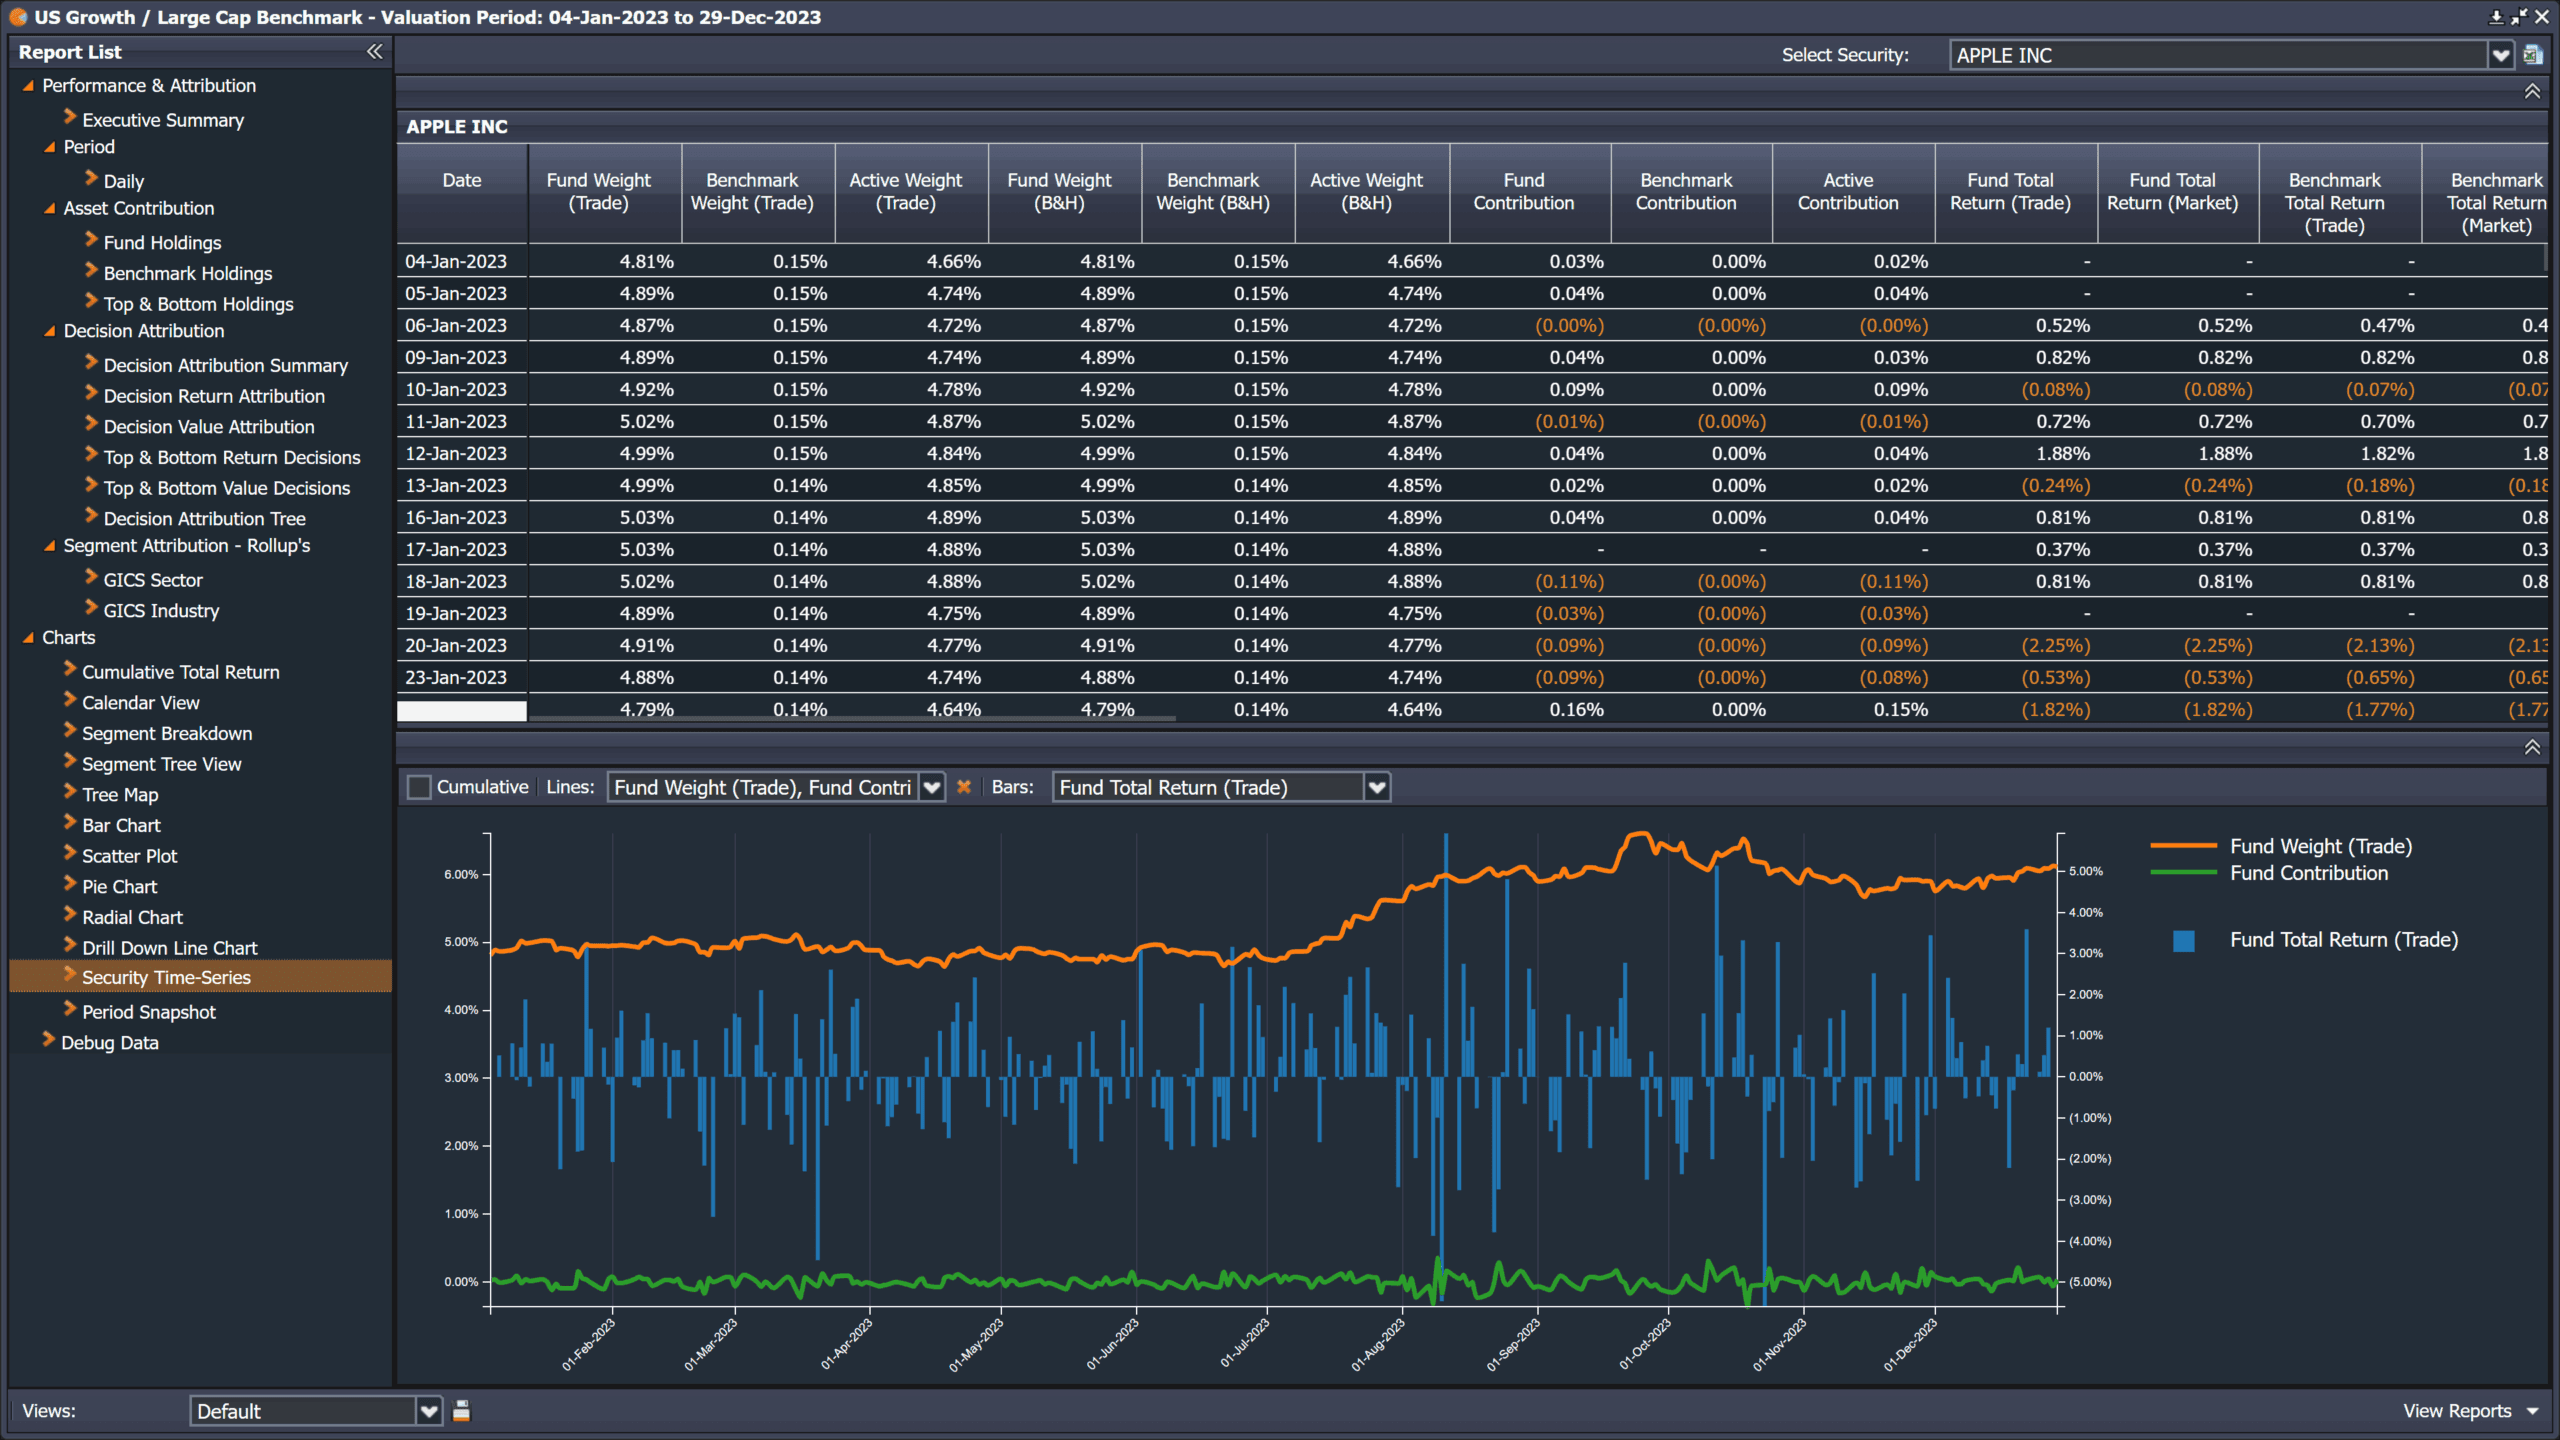Open the Radial Chart report

click(133, 918)
